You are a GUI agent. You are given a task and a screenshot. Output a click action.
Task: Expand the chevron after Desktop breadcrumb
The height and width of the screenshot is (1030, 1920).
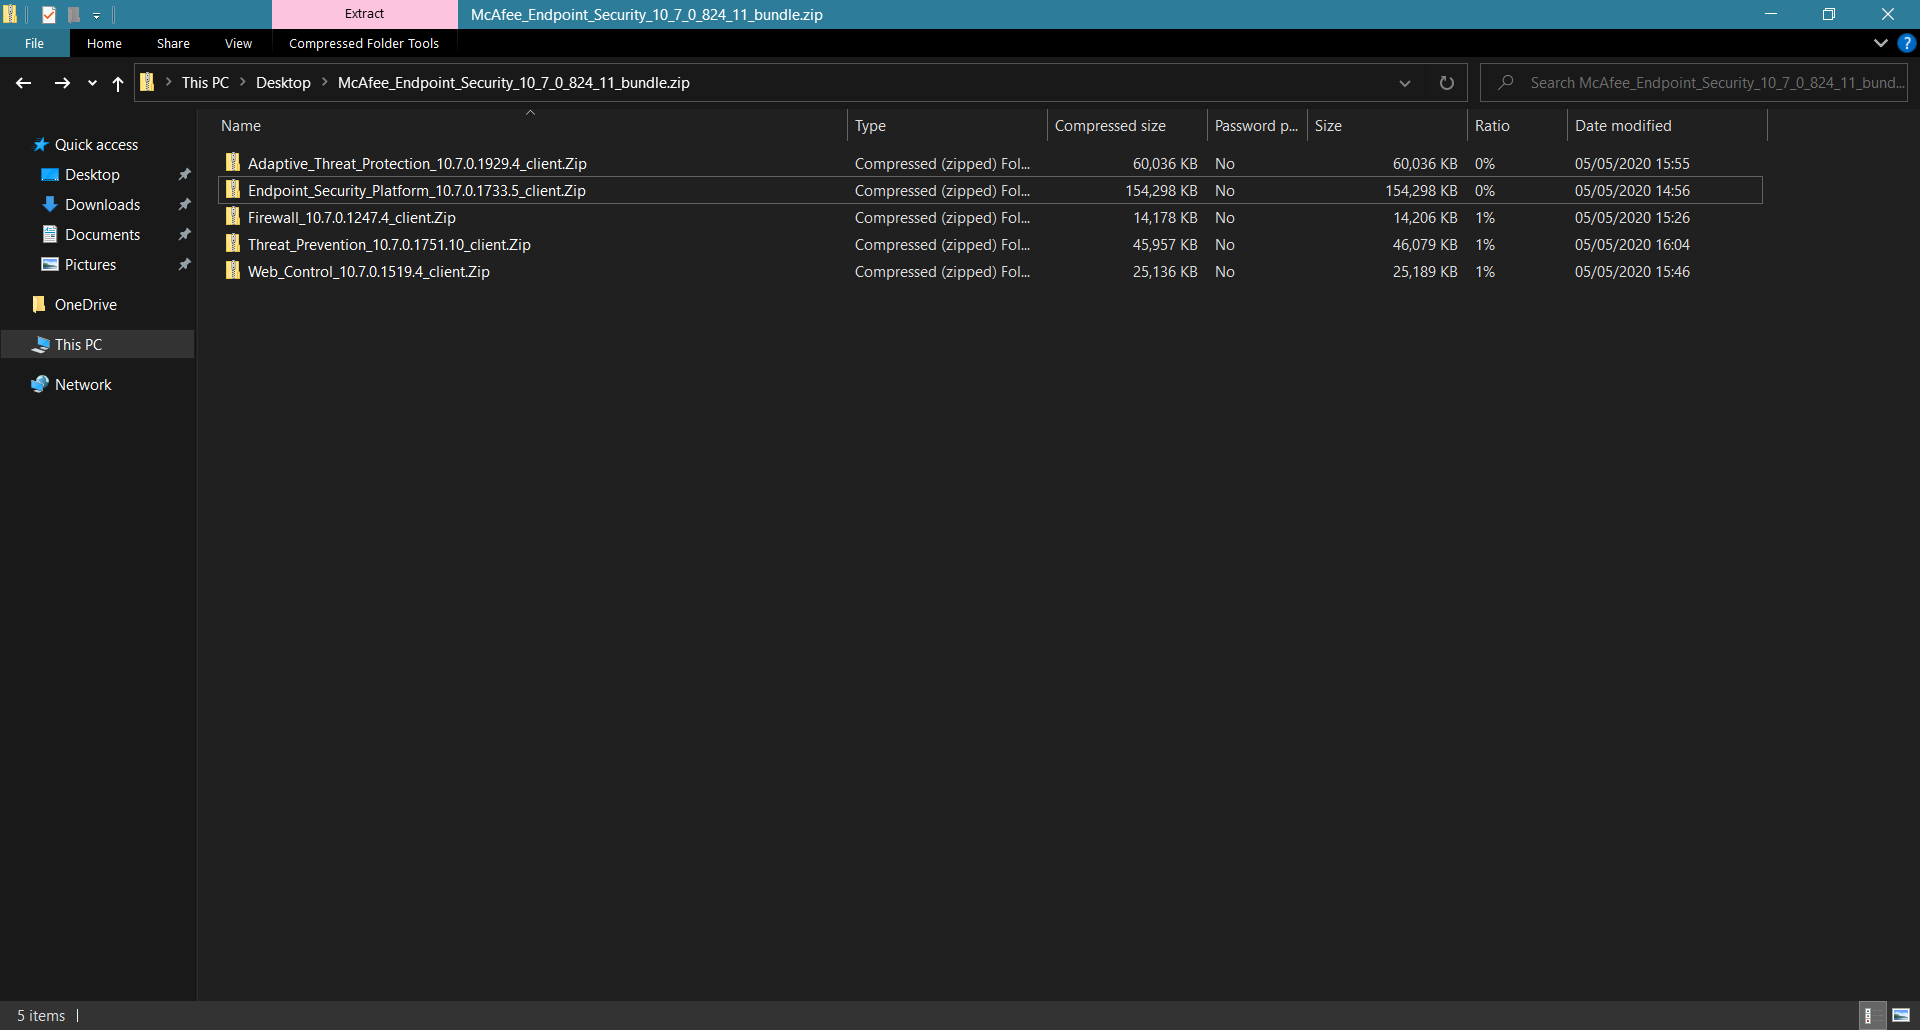(325, 82)
